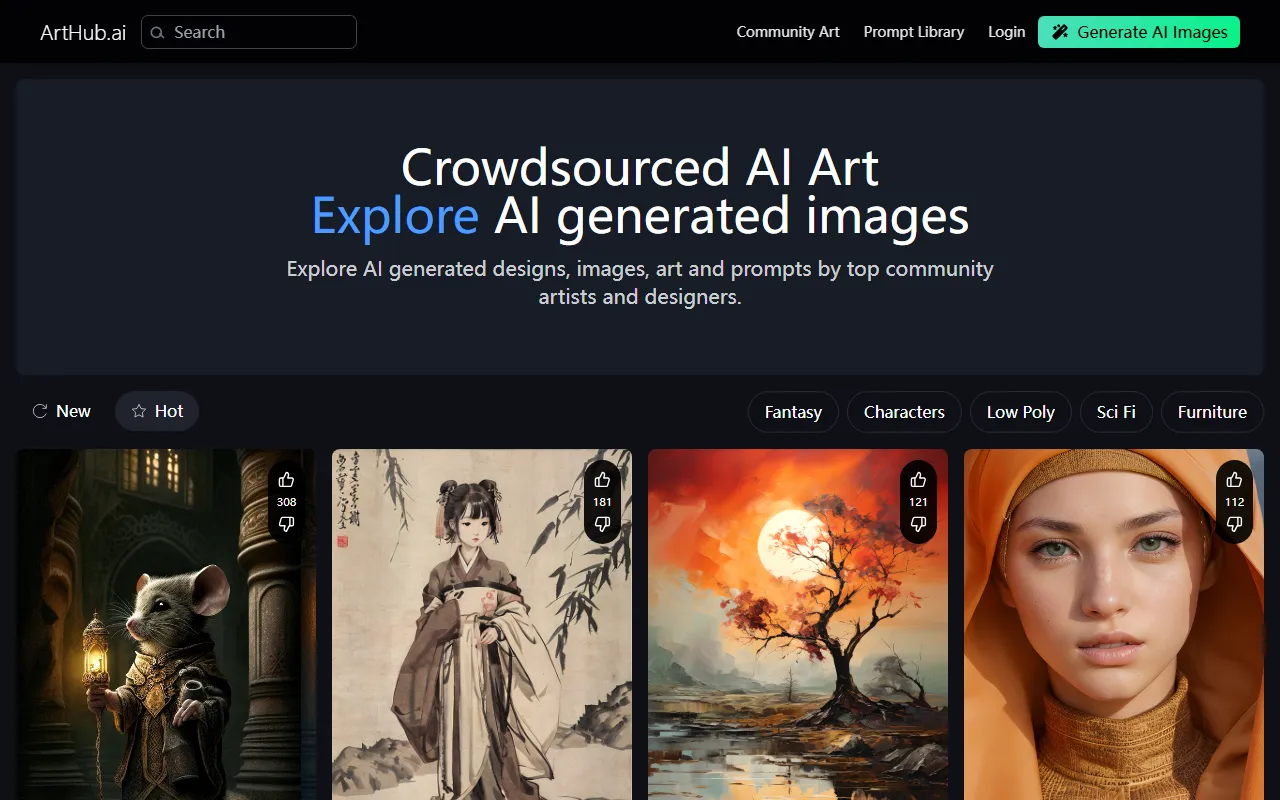The width and height of the screenshot is (1280, 800).
Task: Downvote the woman in orange headscarf image
Action: (x=1234, y=523)
